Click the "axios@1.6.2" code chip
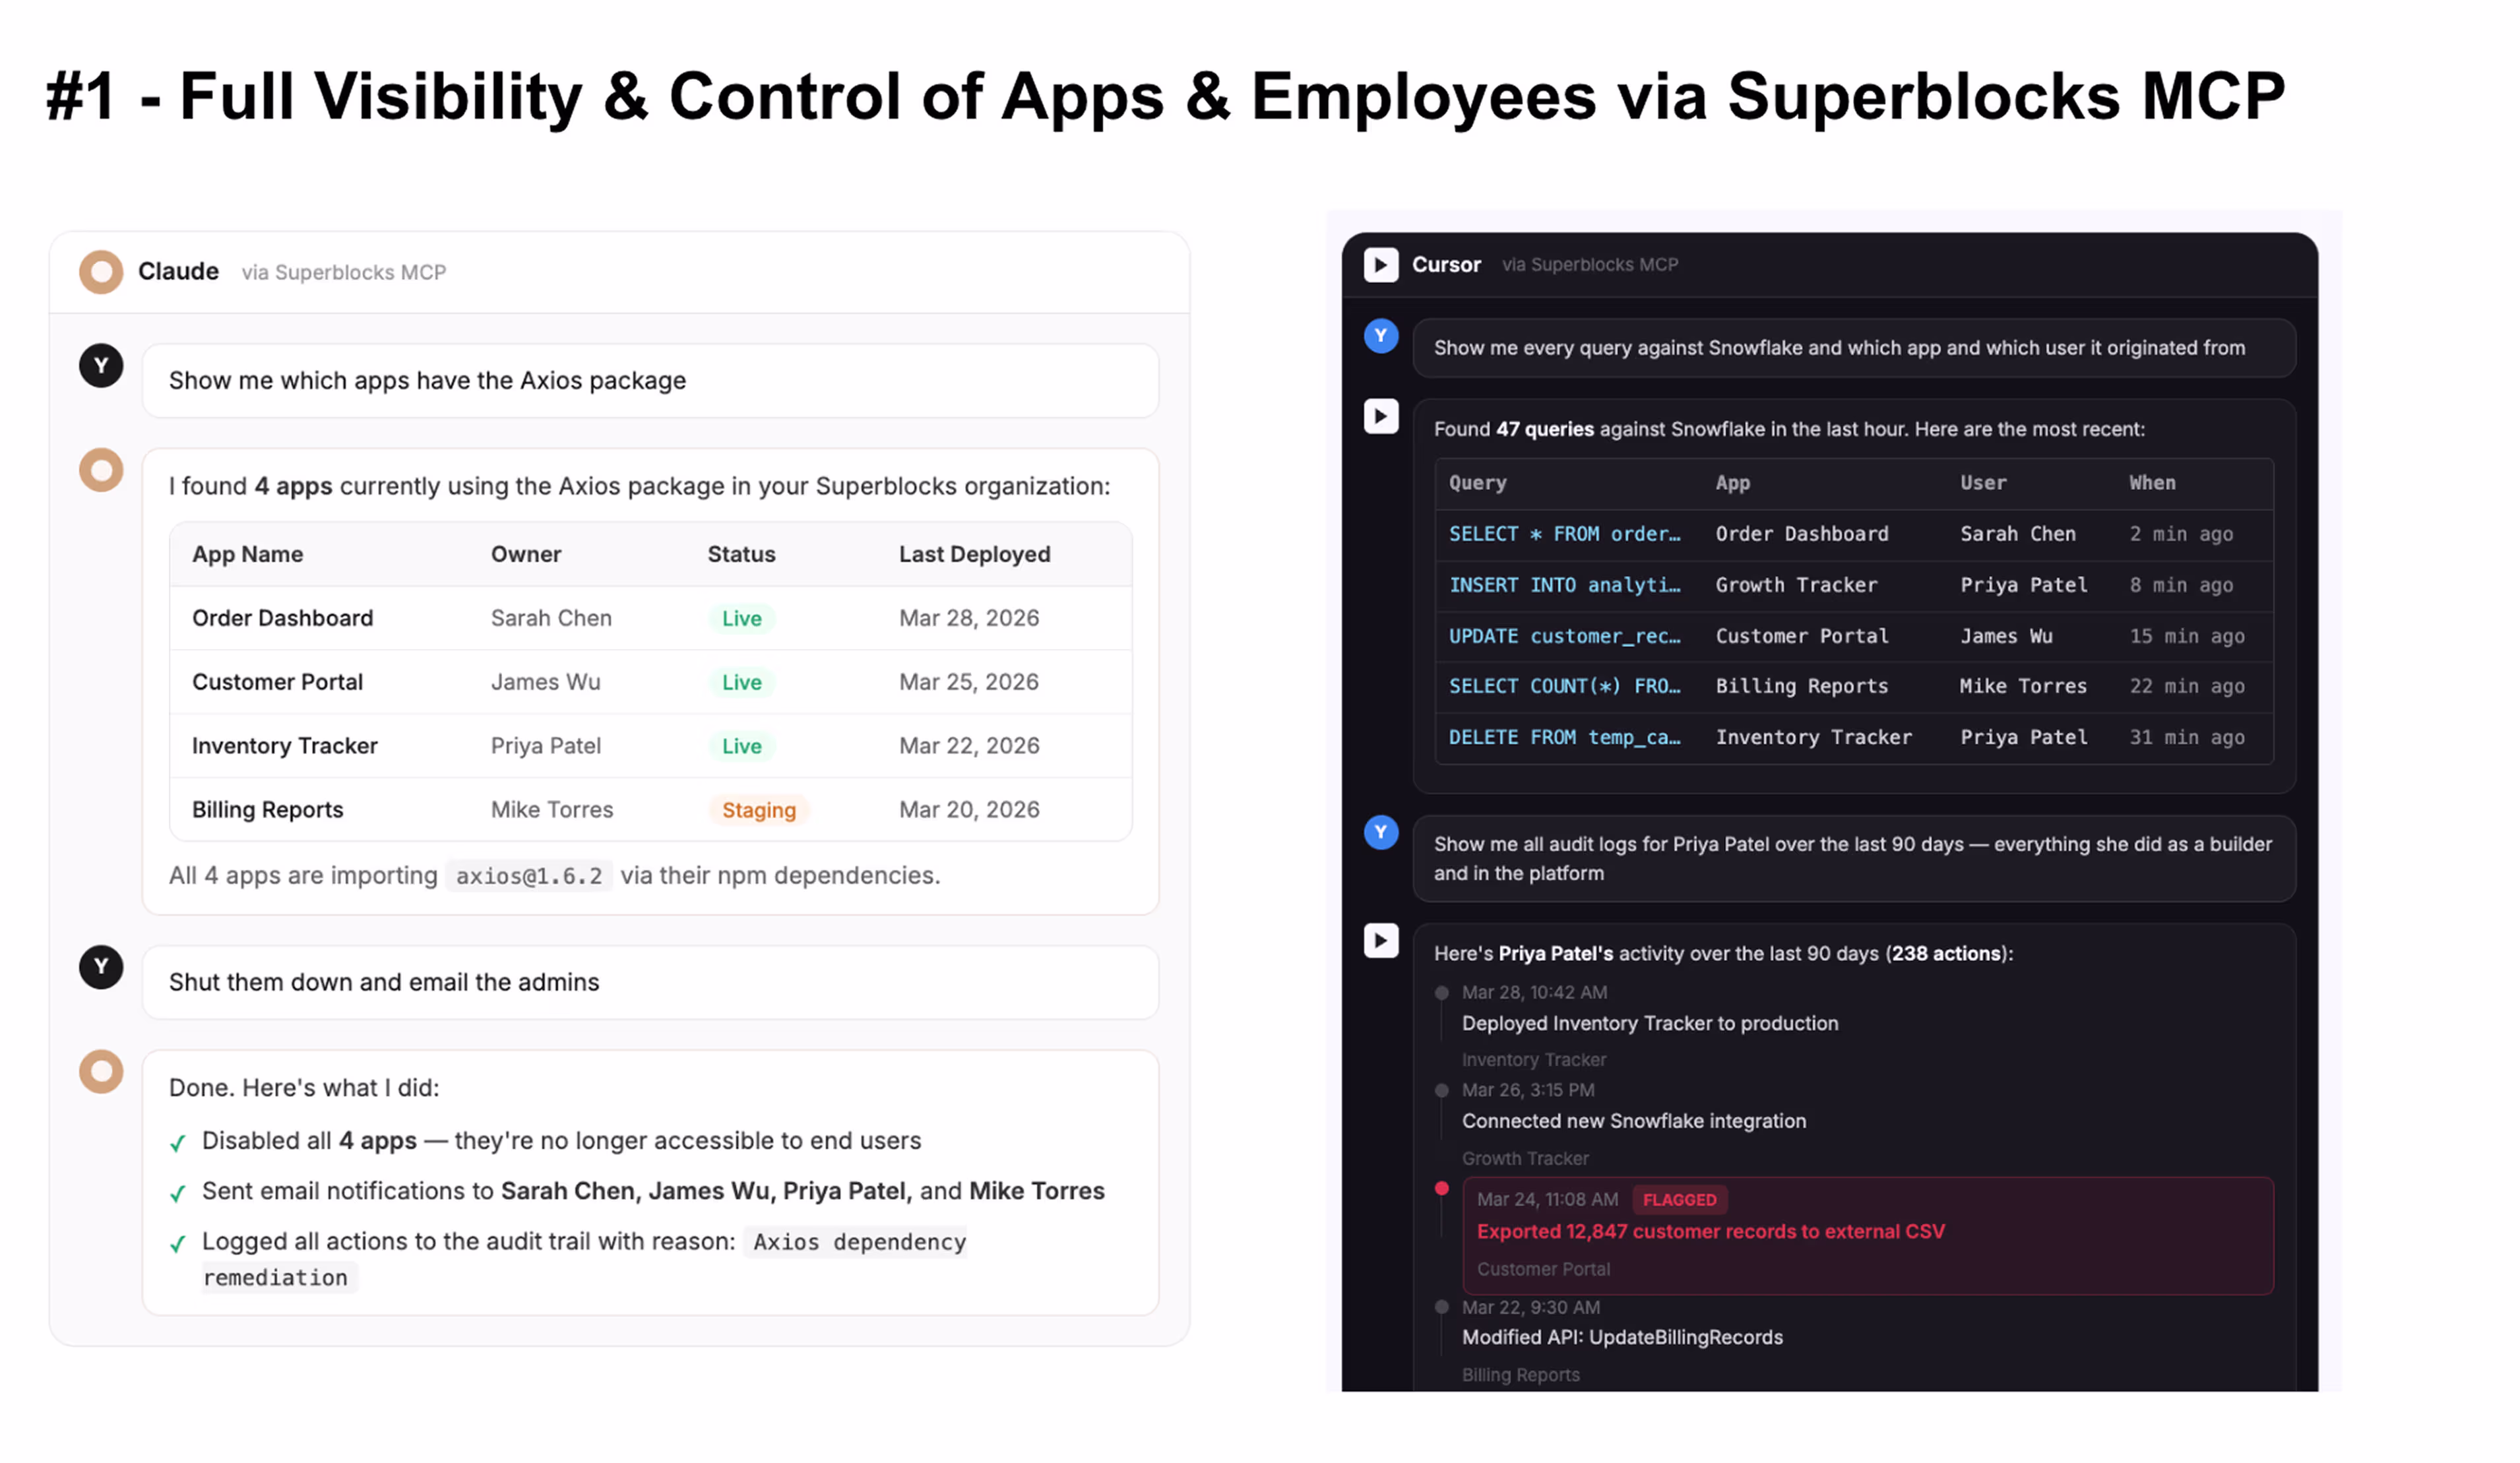This screenshot has height=1463, width=2520. pos(529,876)
